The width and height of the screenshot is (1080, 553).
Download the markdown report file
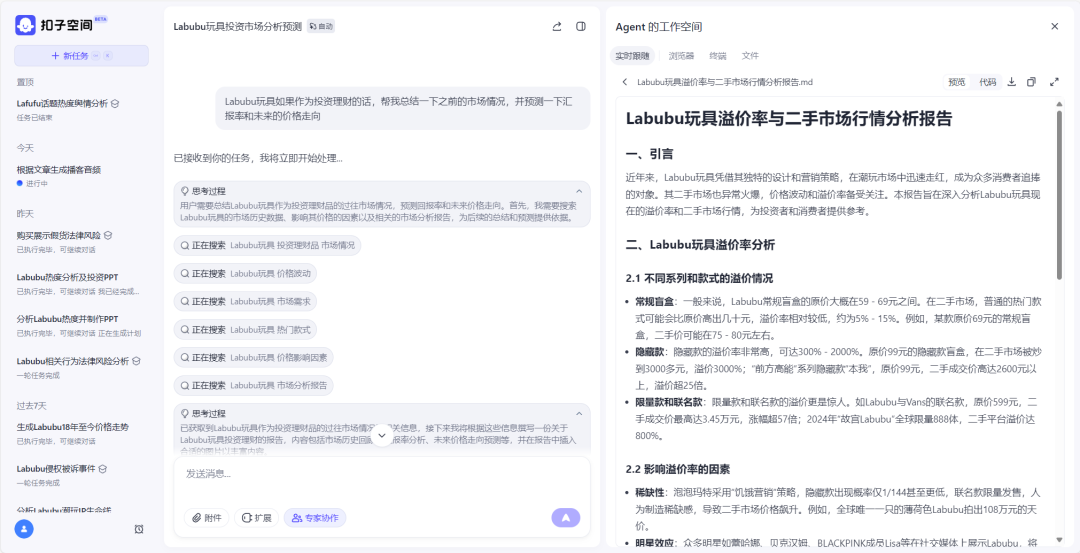(1011, 82)
